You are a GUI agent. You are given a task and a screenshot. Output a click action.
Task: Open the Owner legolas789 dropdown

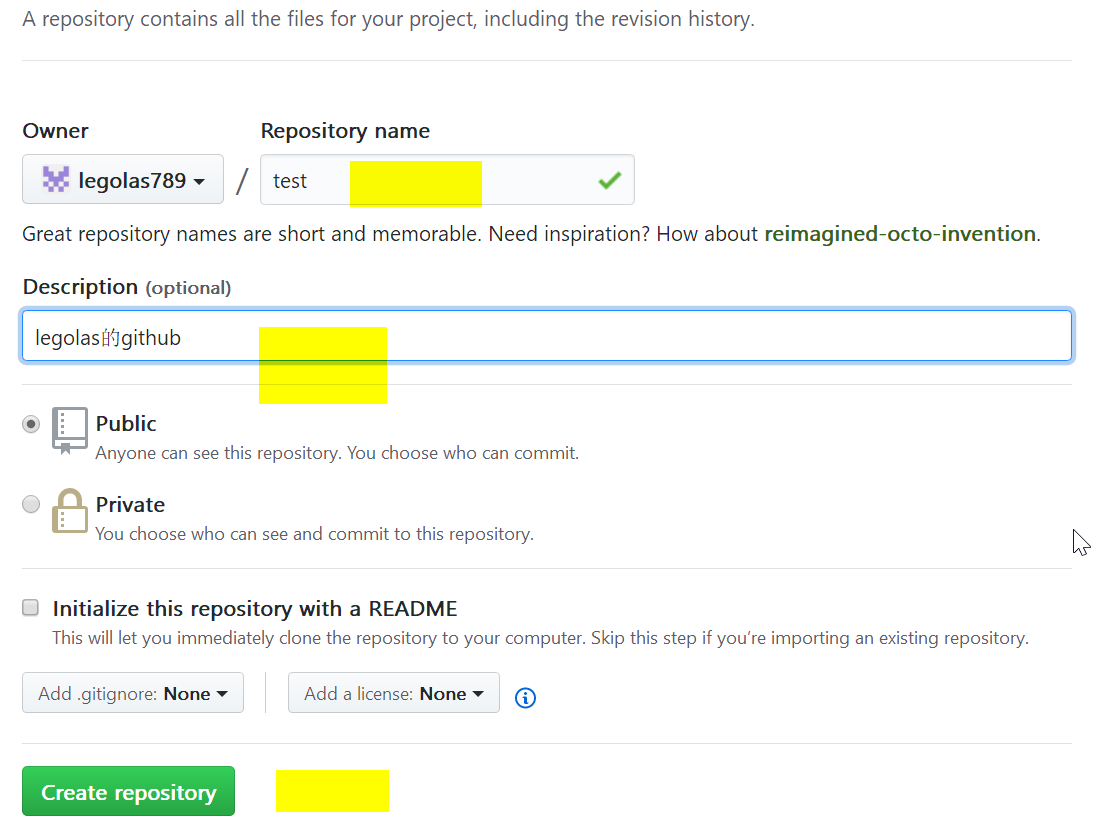point(123,180)
